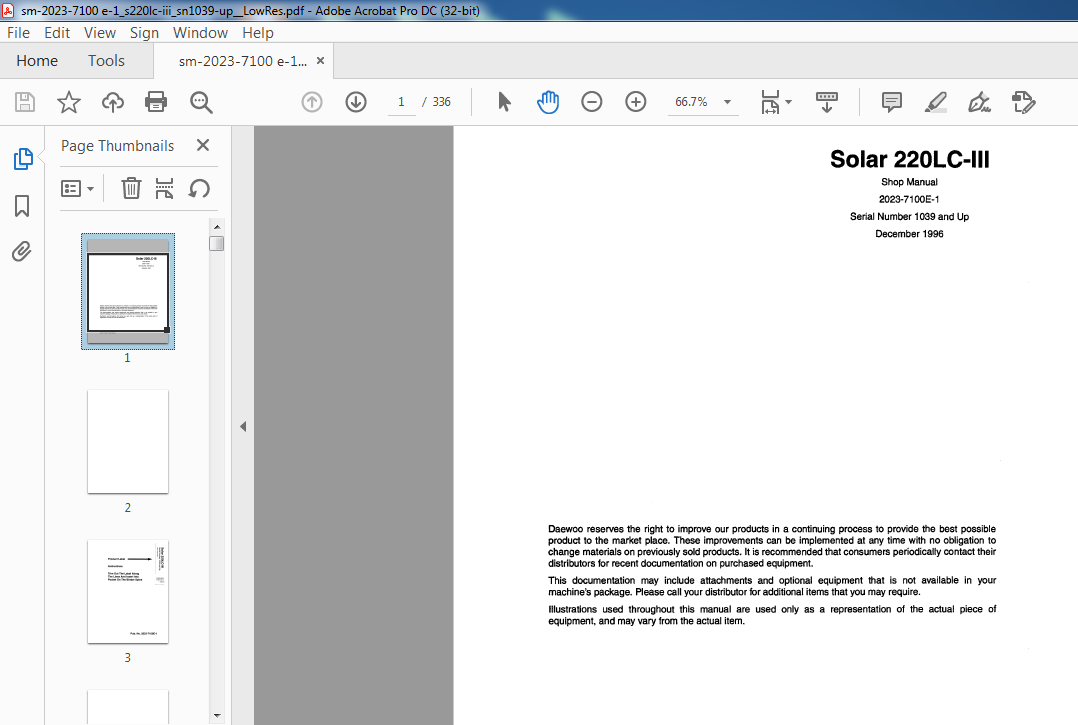Open the View menu

(x=100, y=32)
